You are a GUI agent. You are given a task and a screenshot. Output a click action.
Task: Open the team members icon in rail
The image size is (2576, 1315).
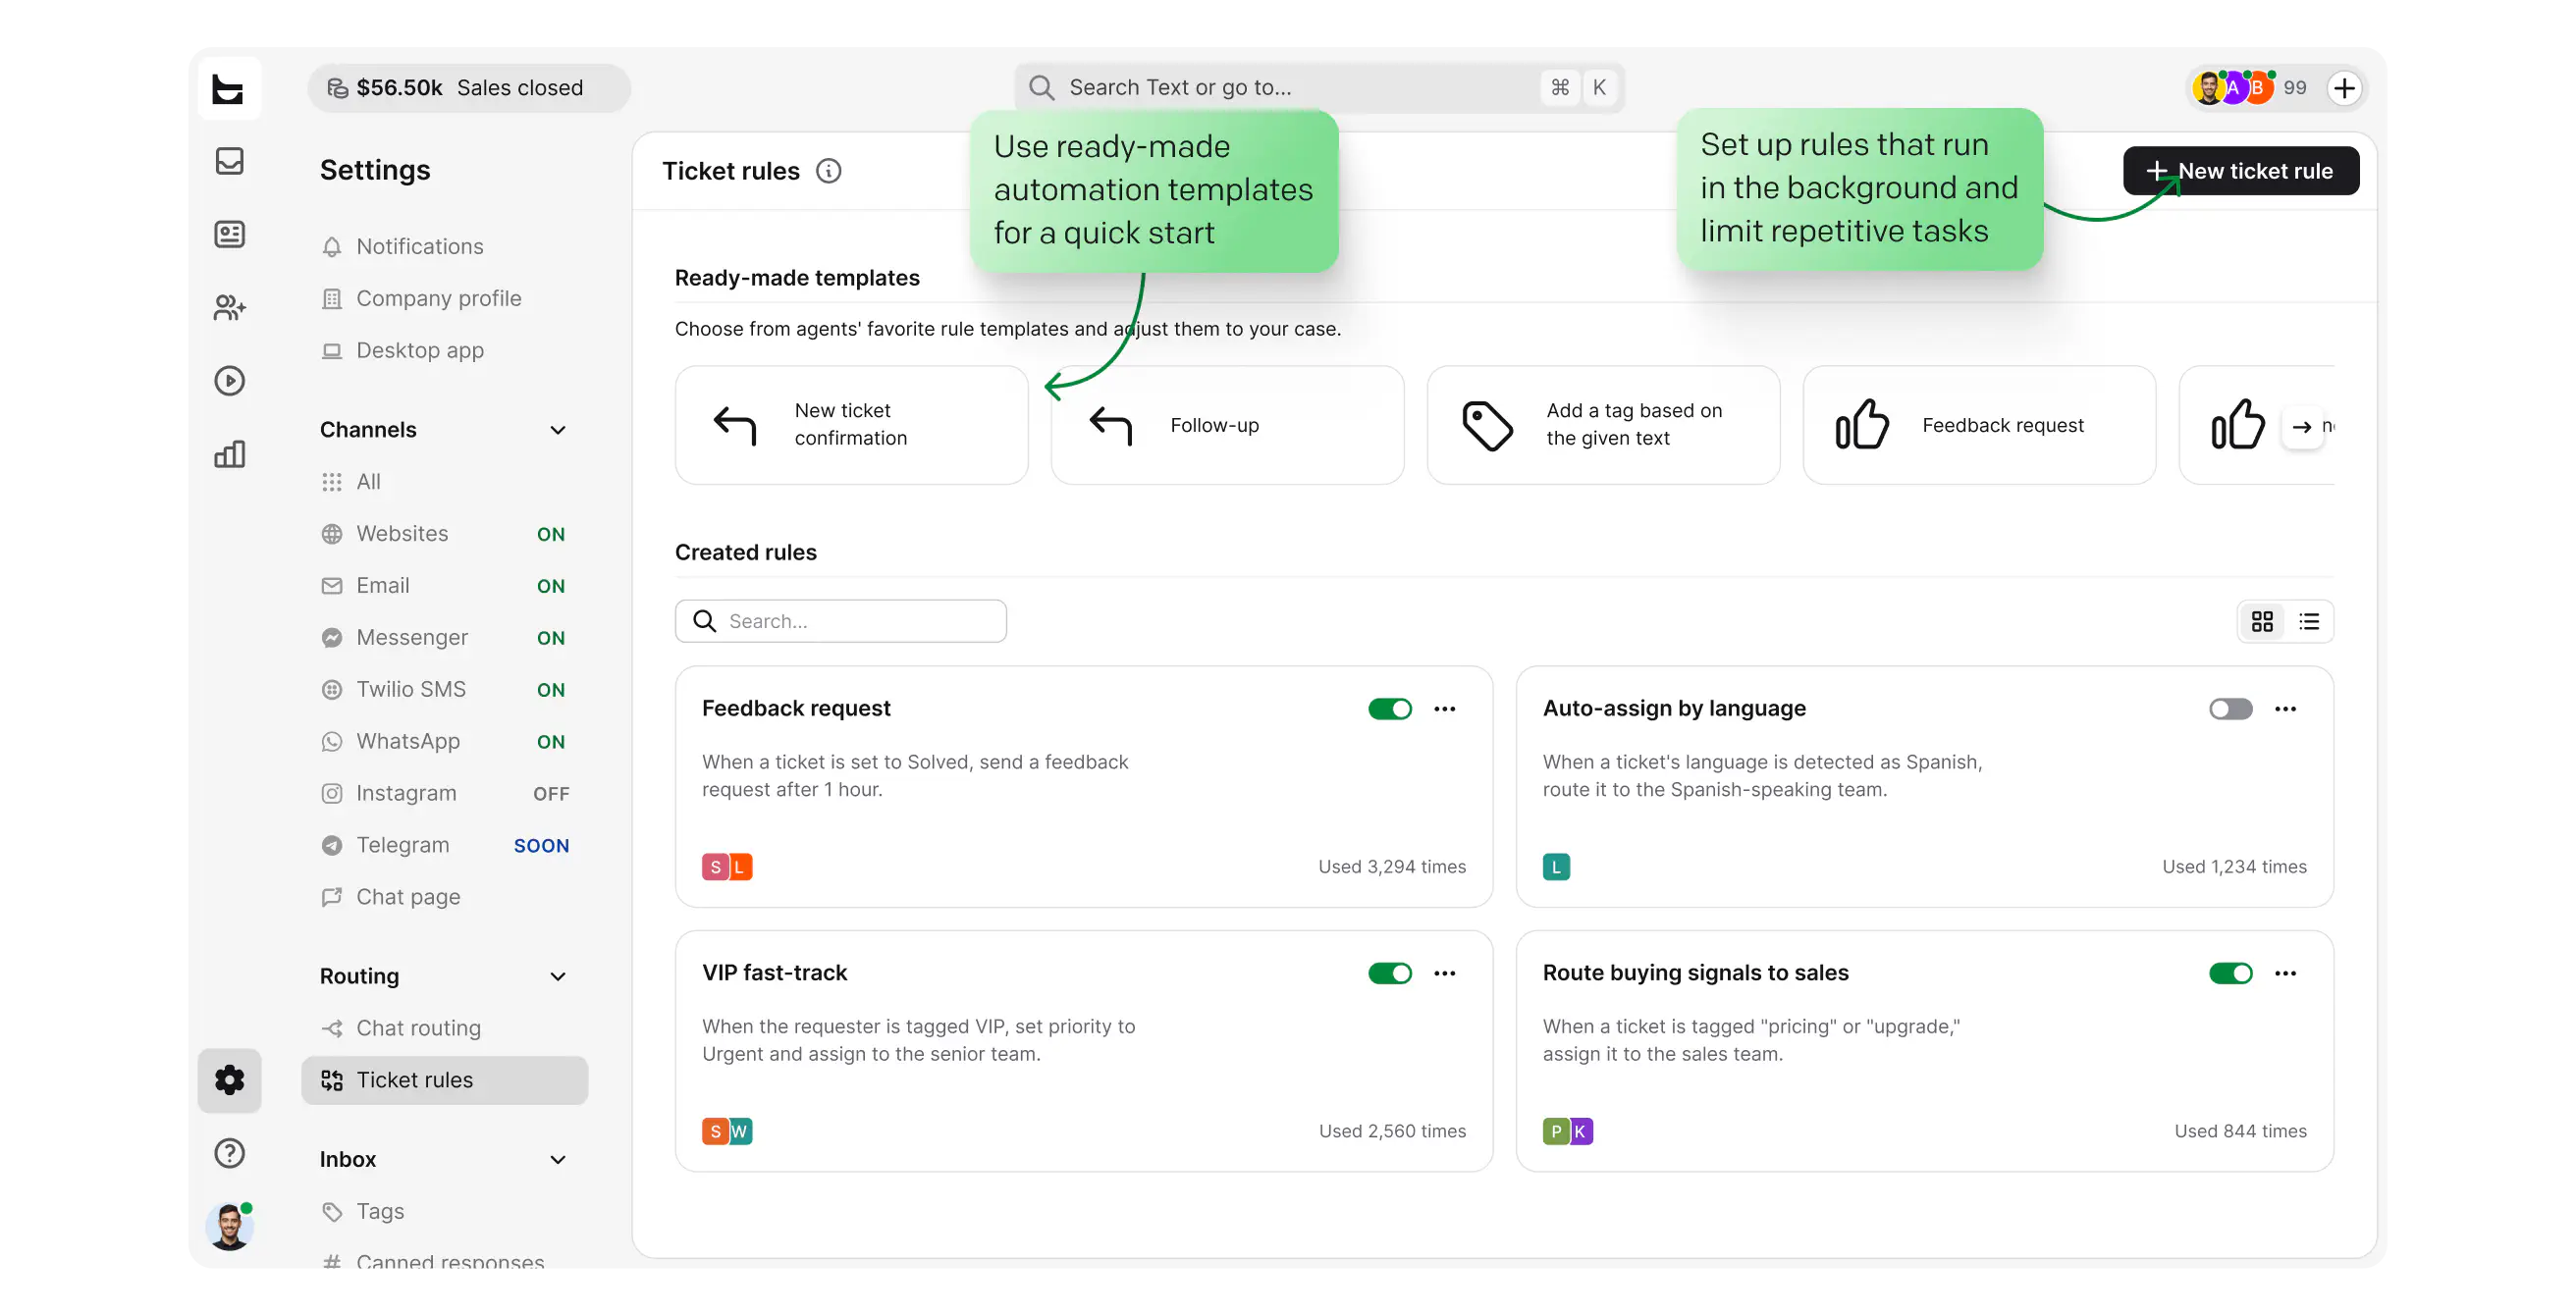coord(229,307)
